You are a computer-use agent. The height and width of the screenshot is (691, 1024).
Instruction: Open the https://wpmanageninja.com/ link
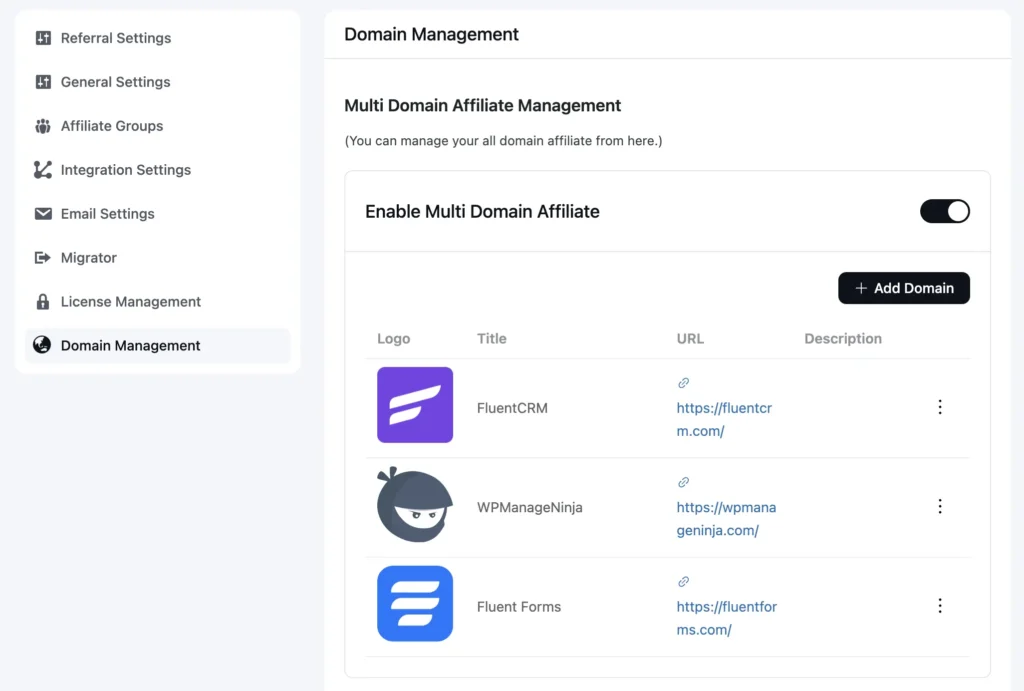pos(726,519)
